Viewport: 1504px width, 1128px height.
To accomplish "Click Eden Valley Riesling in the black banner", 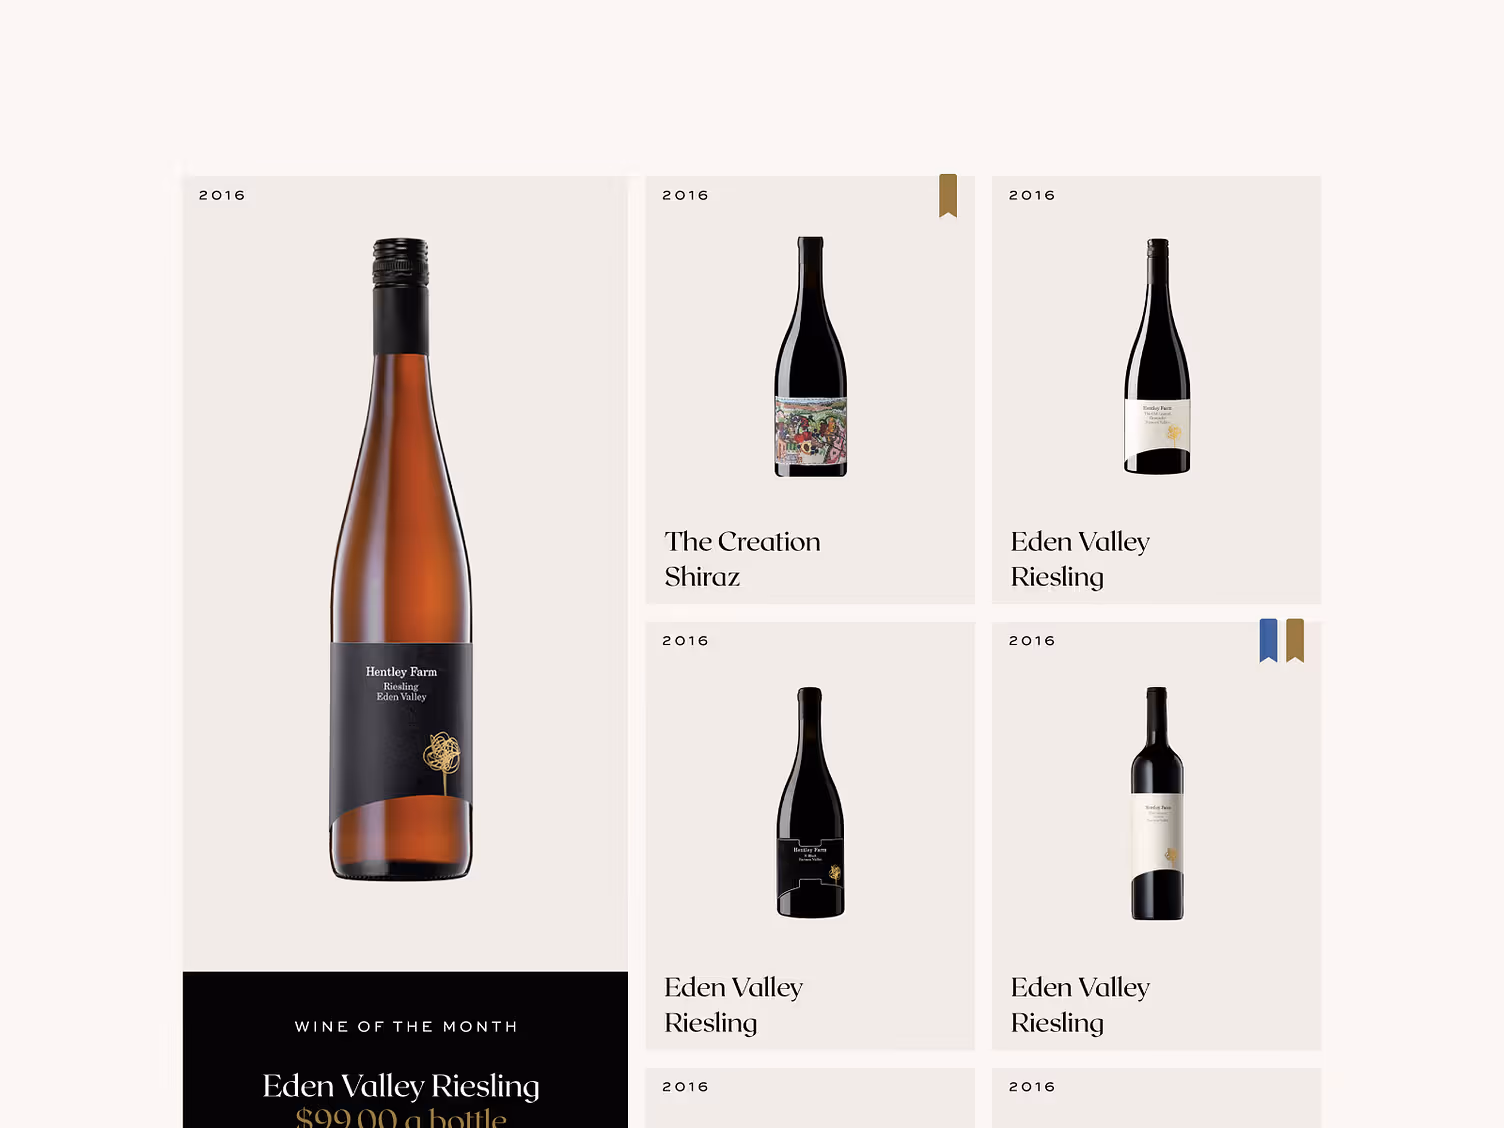I will tap(401, 1086).
